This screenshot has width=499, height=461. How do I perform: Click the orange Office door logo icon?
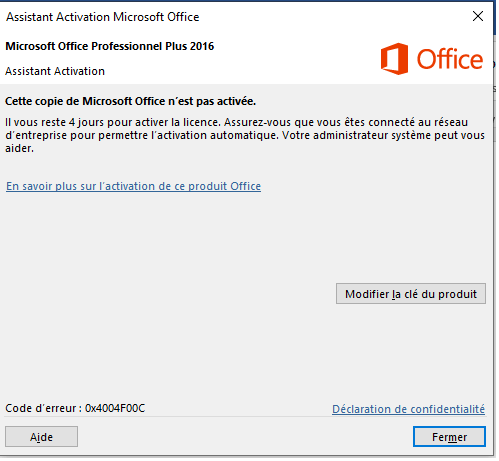pos(394,59)
